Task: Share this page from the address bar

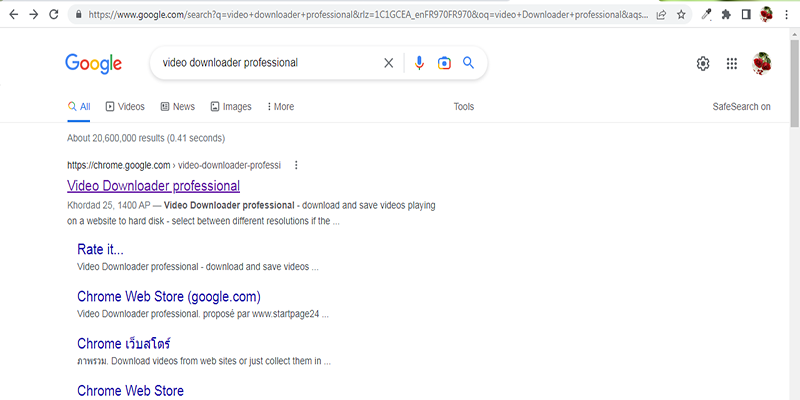Action: (x=661, y=15)
